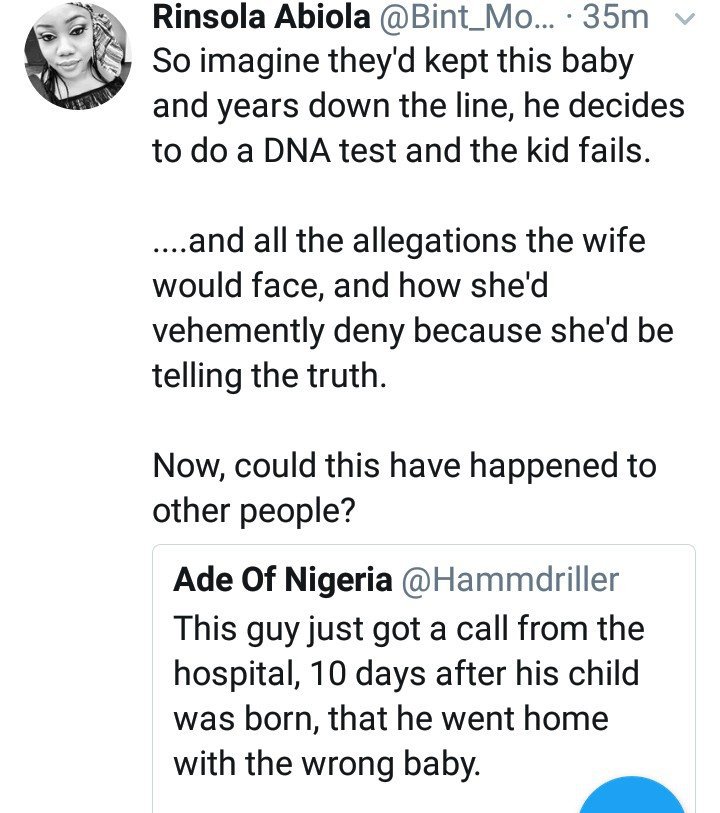The image size is (720, 813).
Task: Open the @Hammdriller handle
Action: point(510,580)
